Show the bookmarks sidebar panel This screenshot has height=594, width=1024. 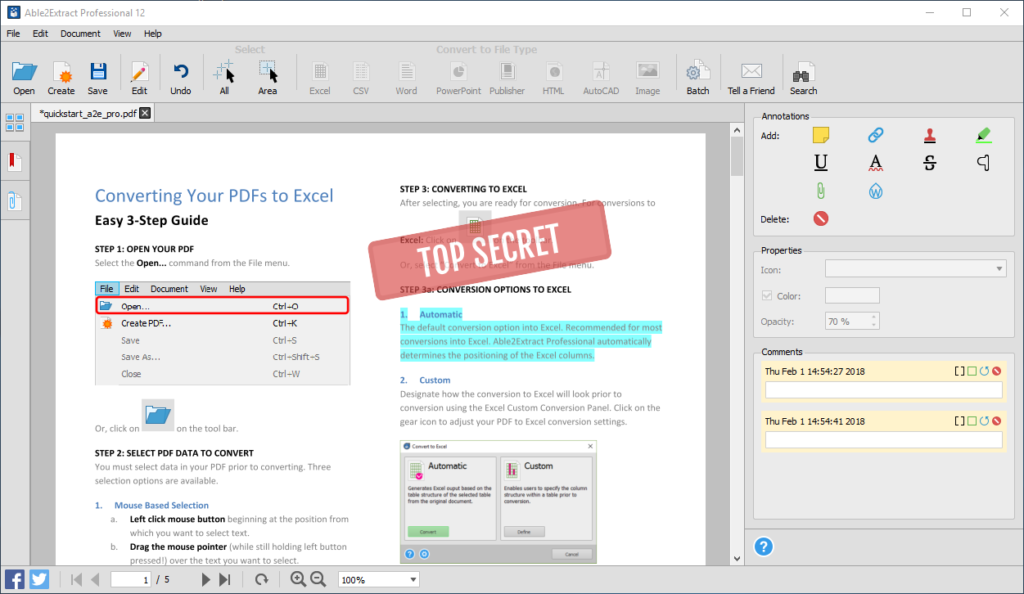(x=14, y=161)
